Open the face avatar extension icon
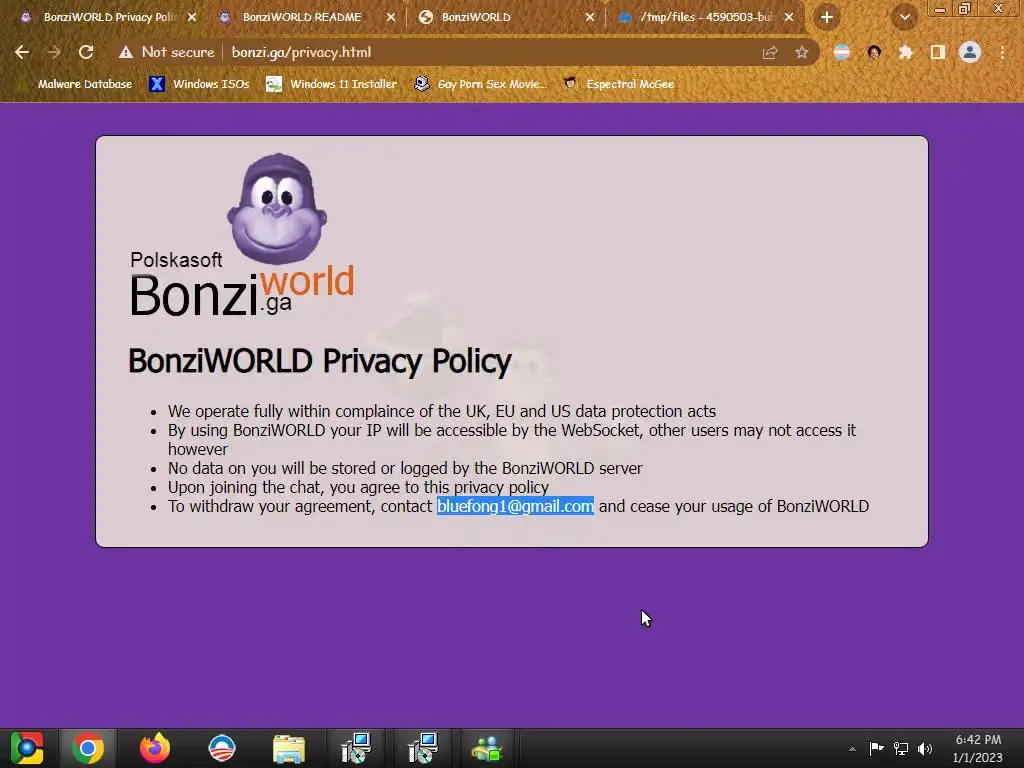1024x768 pixels. tap(874, 52)
